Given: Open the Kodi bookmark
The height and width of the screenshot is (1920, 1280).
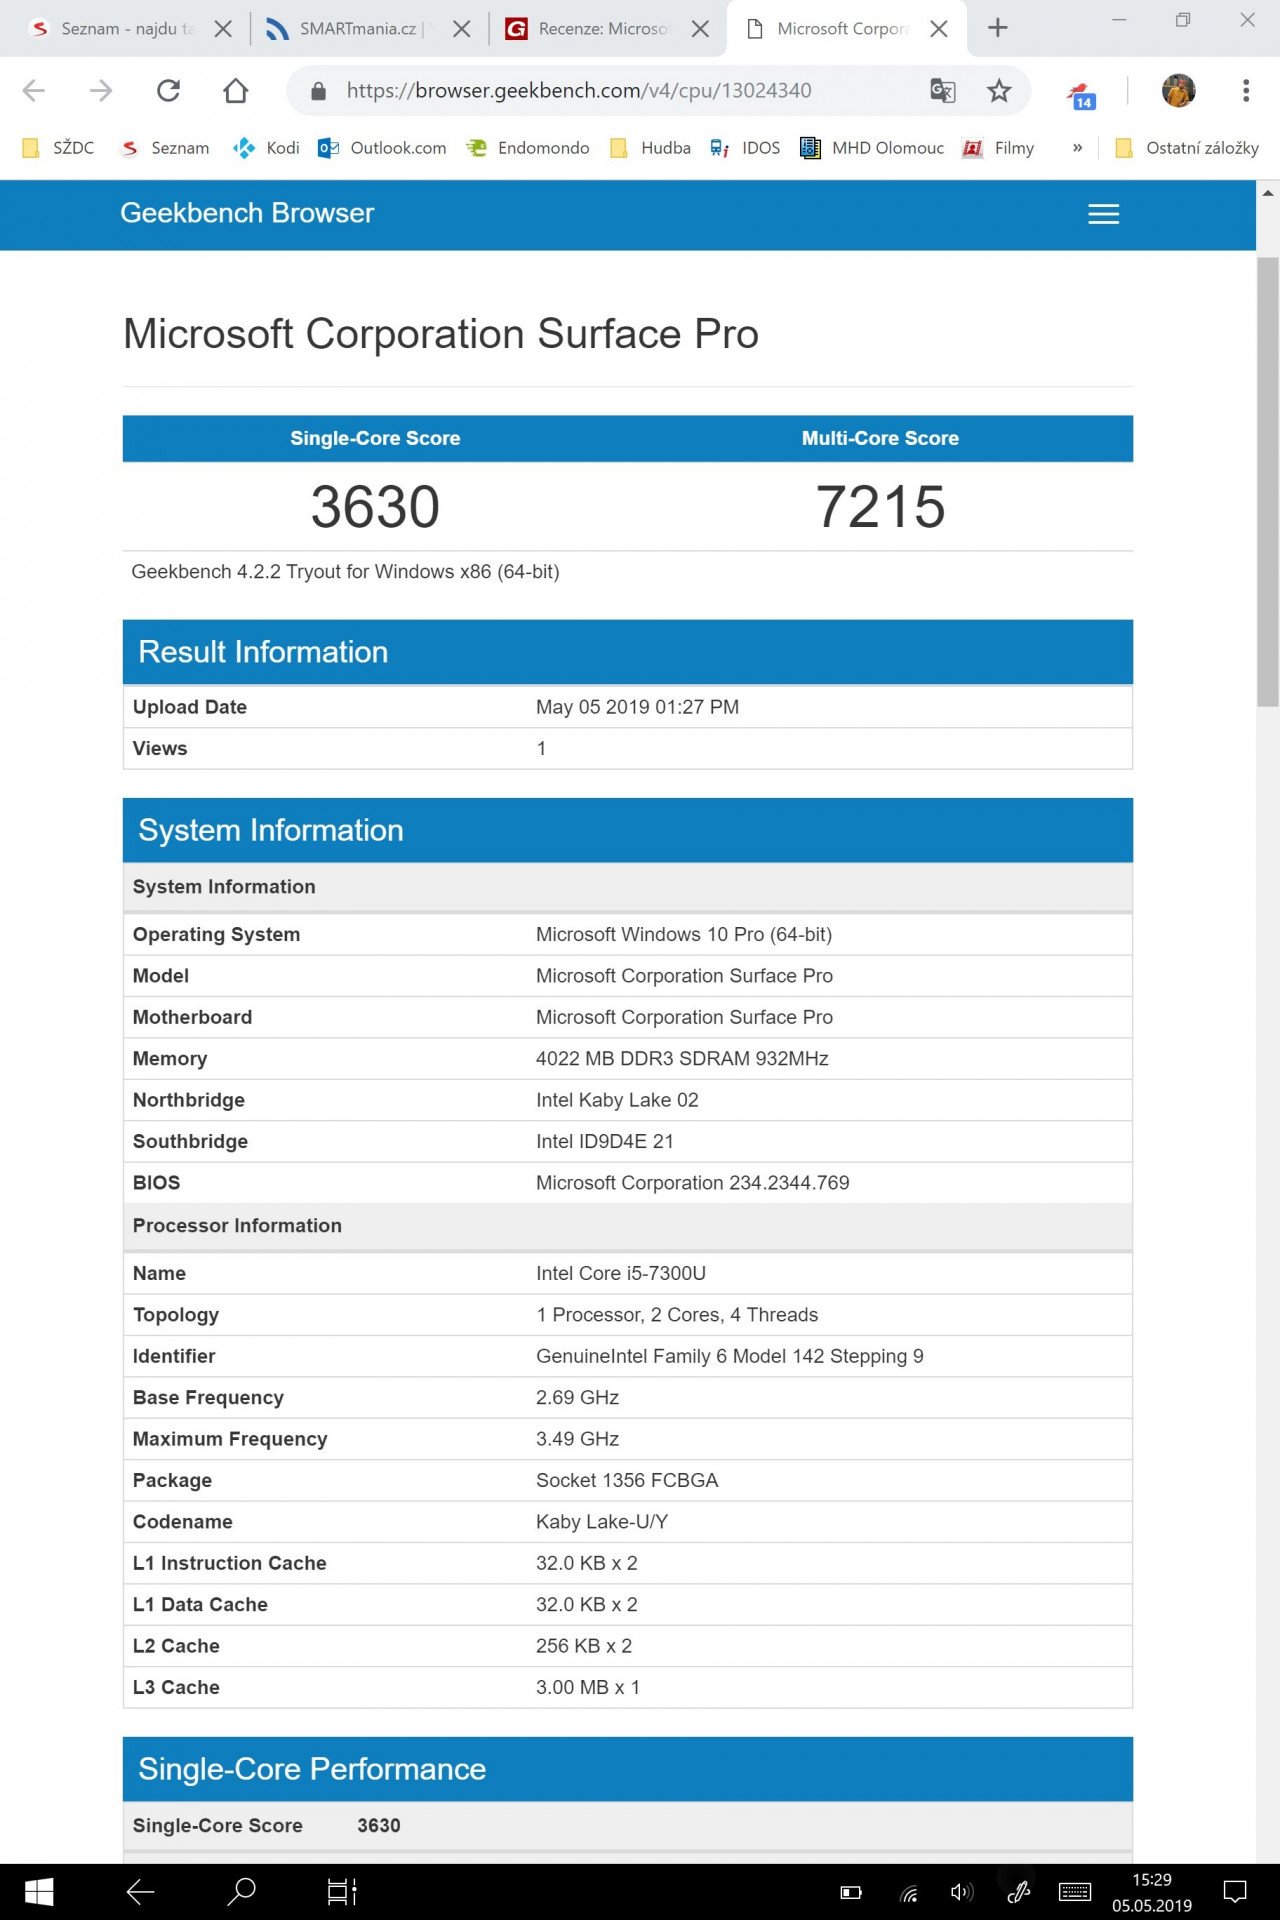Looking at the screenshot, I should 266,148.
